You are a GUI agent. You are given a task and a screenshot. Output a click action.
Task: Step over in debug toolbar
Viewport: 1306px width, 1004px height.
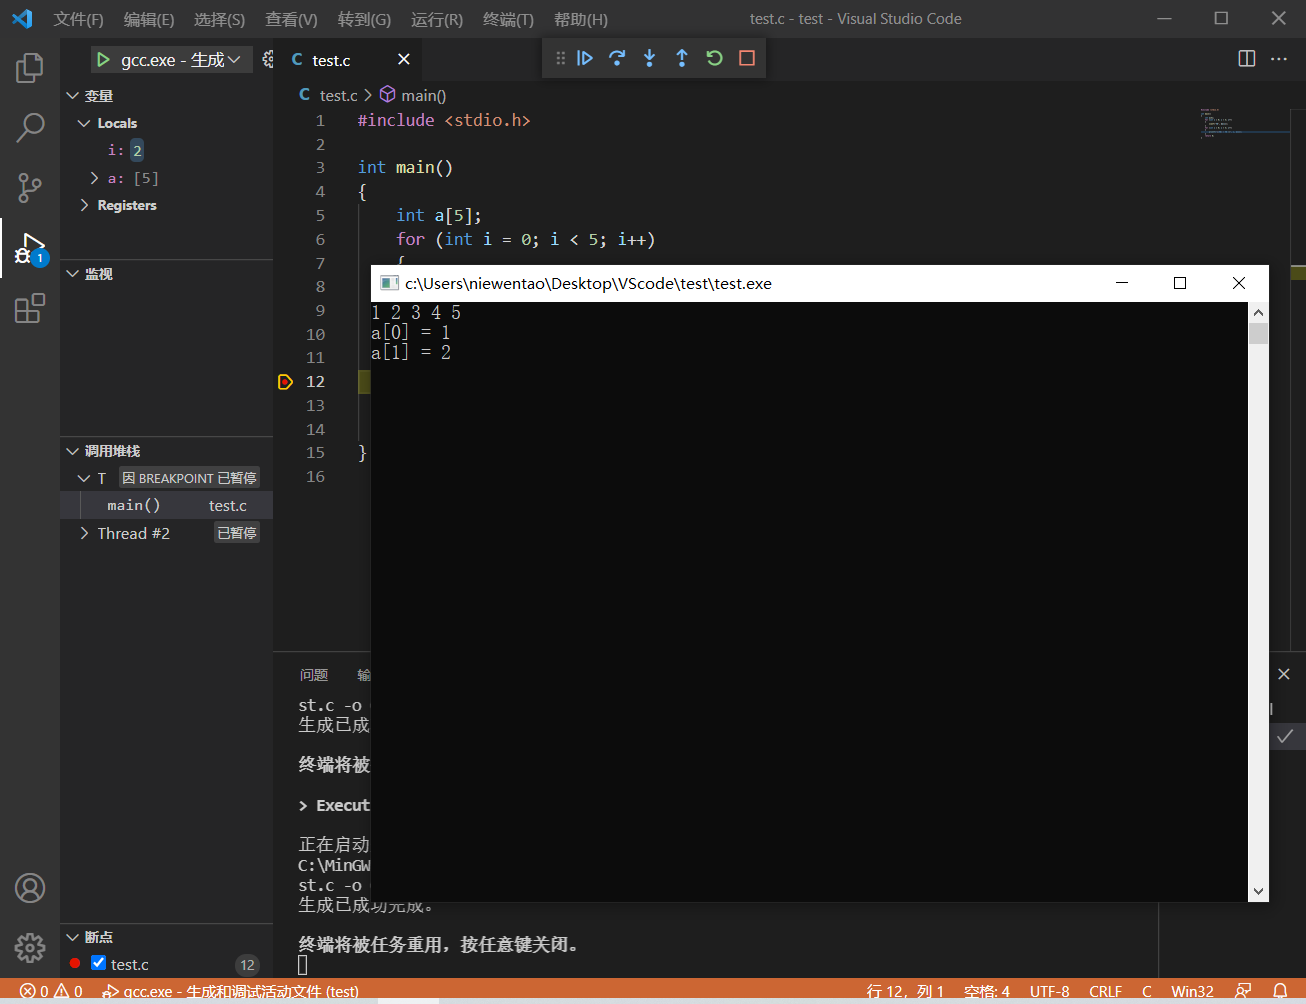[x=617, y=58]
